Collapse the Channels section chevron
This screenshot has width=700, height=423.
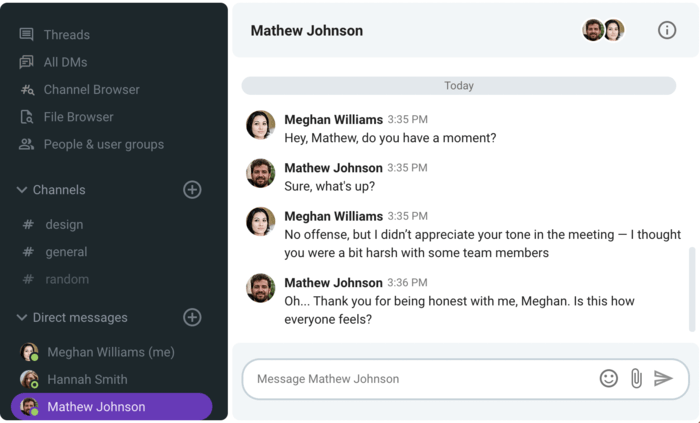(21, 190)
